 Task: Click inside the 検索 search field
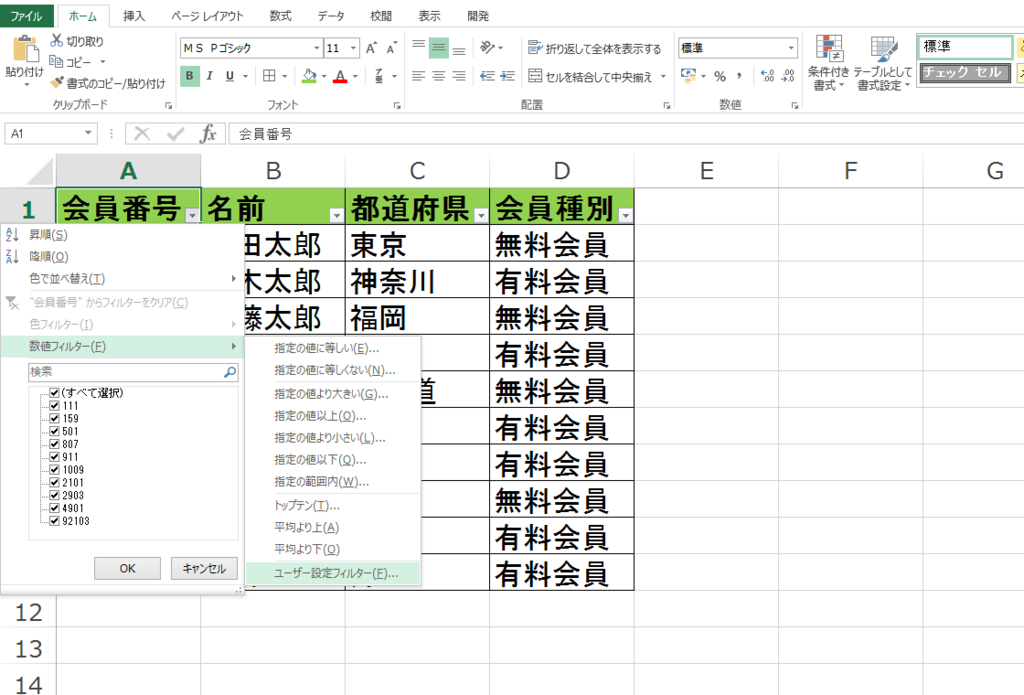tap(120, 371)
